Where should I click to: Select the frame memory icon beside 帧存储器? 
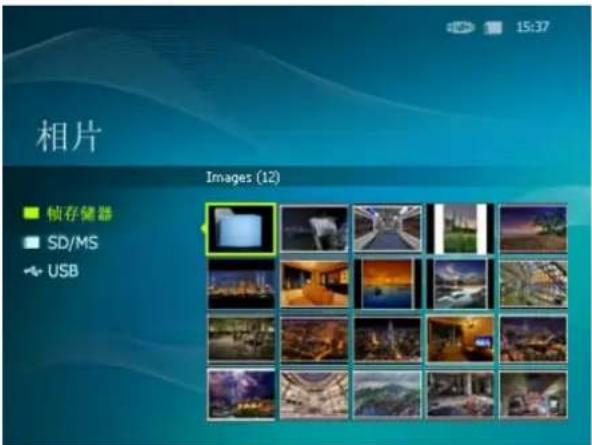click(31, 213)
